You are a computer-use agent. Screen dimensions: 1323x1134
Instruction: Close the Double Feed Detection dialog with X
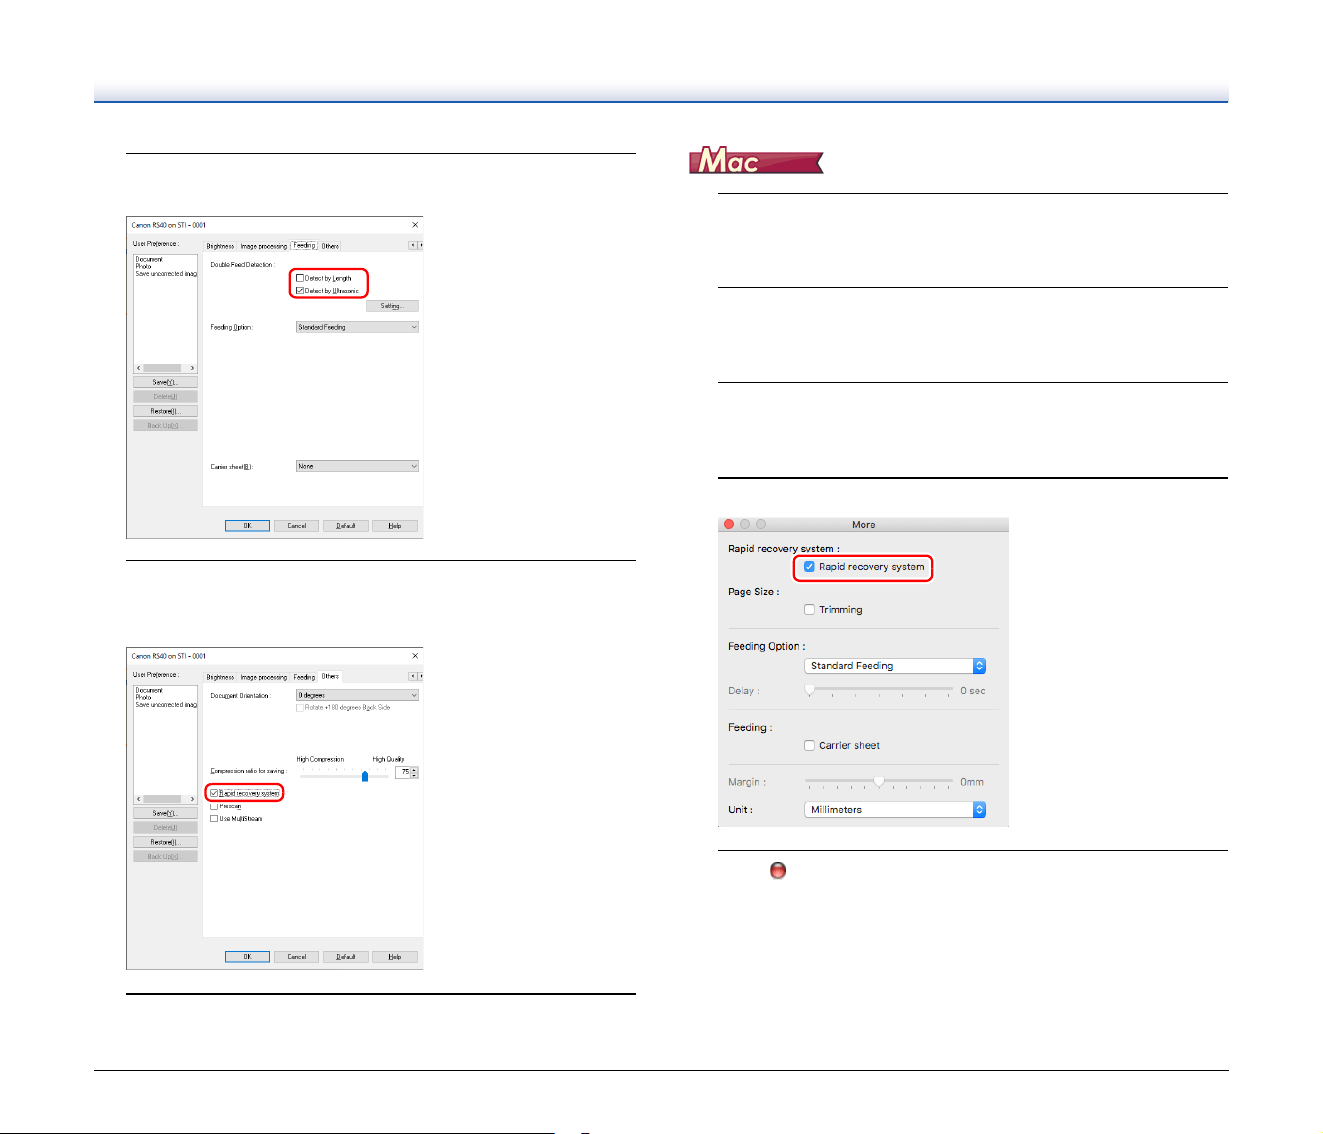415,225
